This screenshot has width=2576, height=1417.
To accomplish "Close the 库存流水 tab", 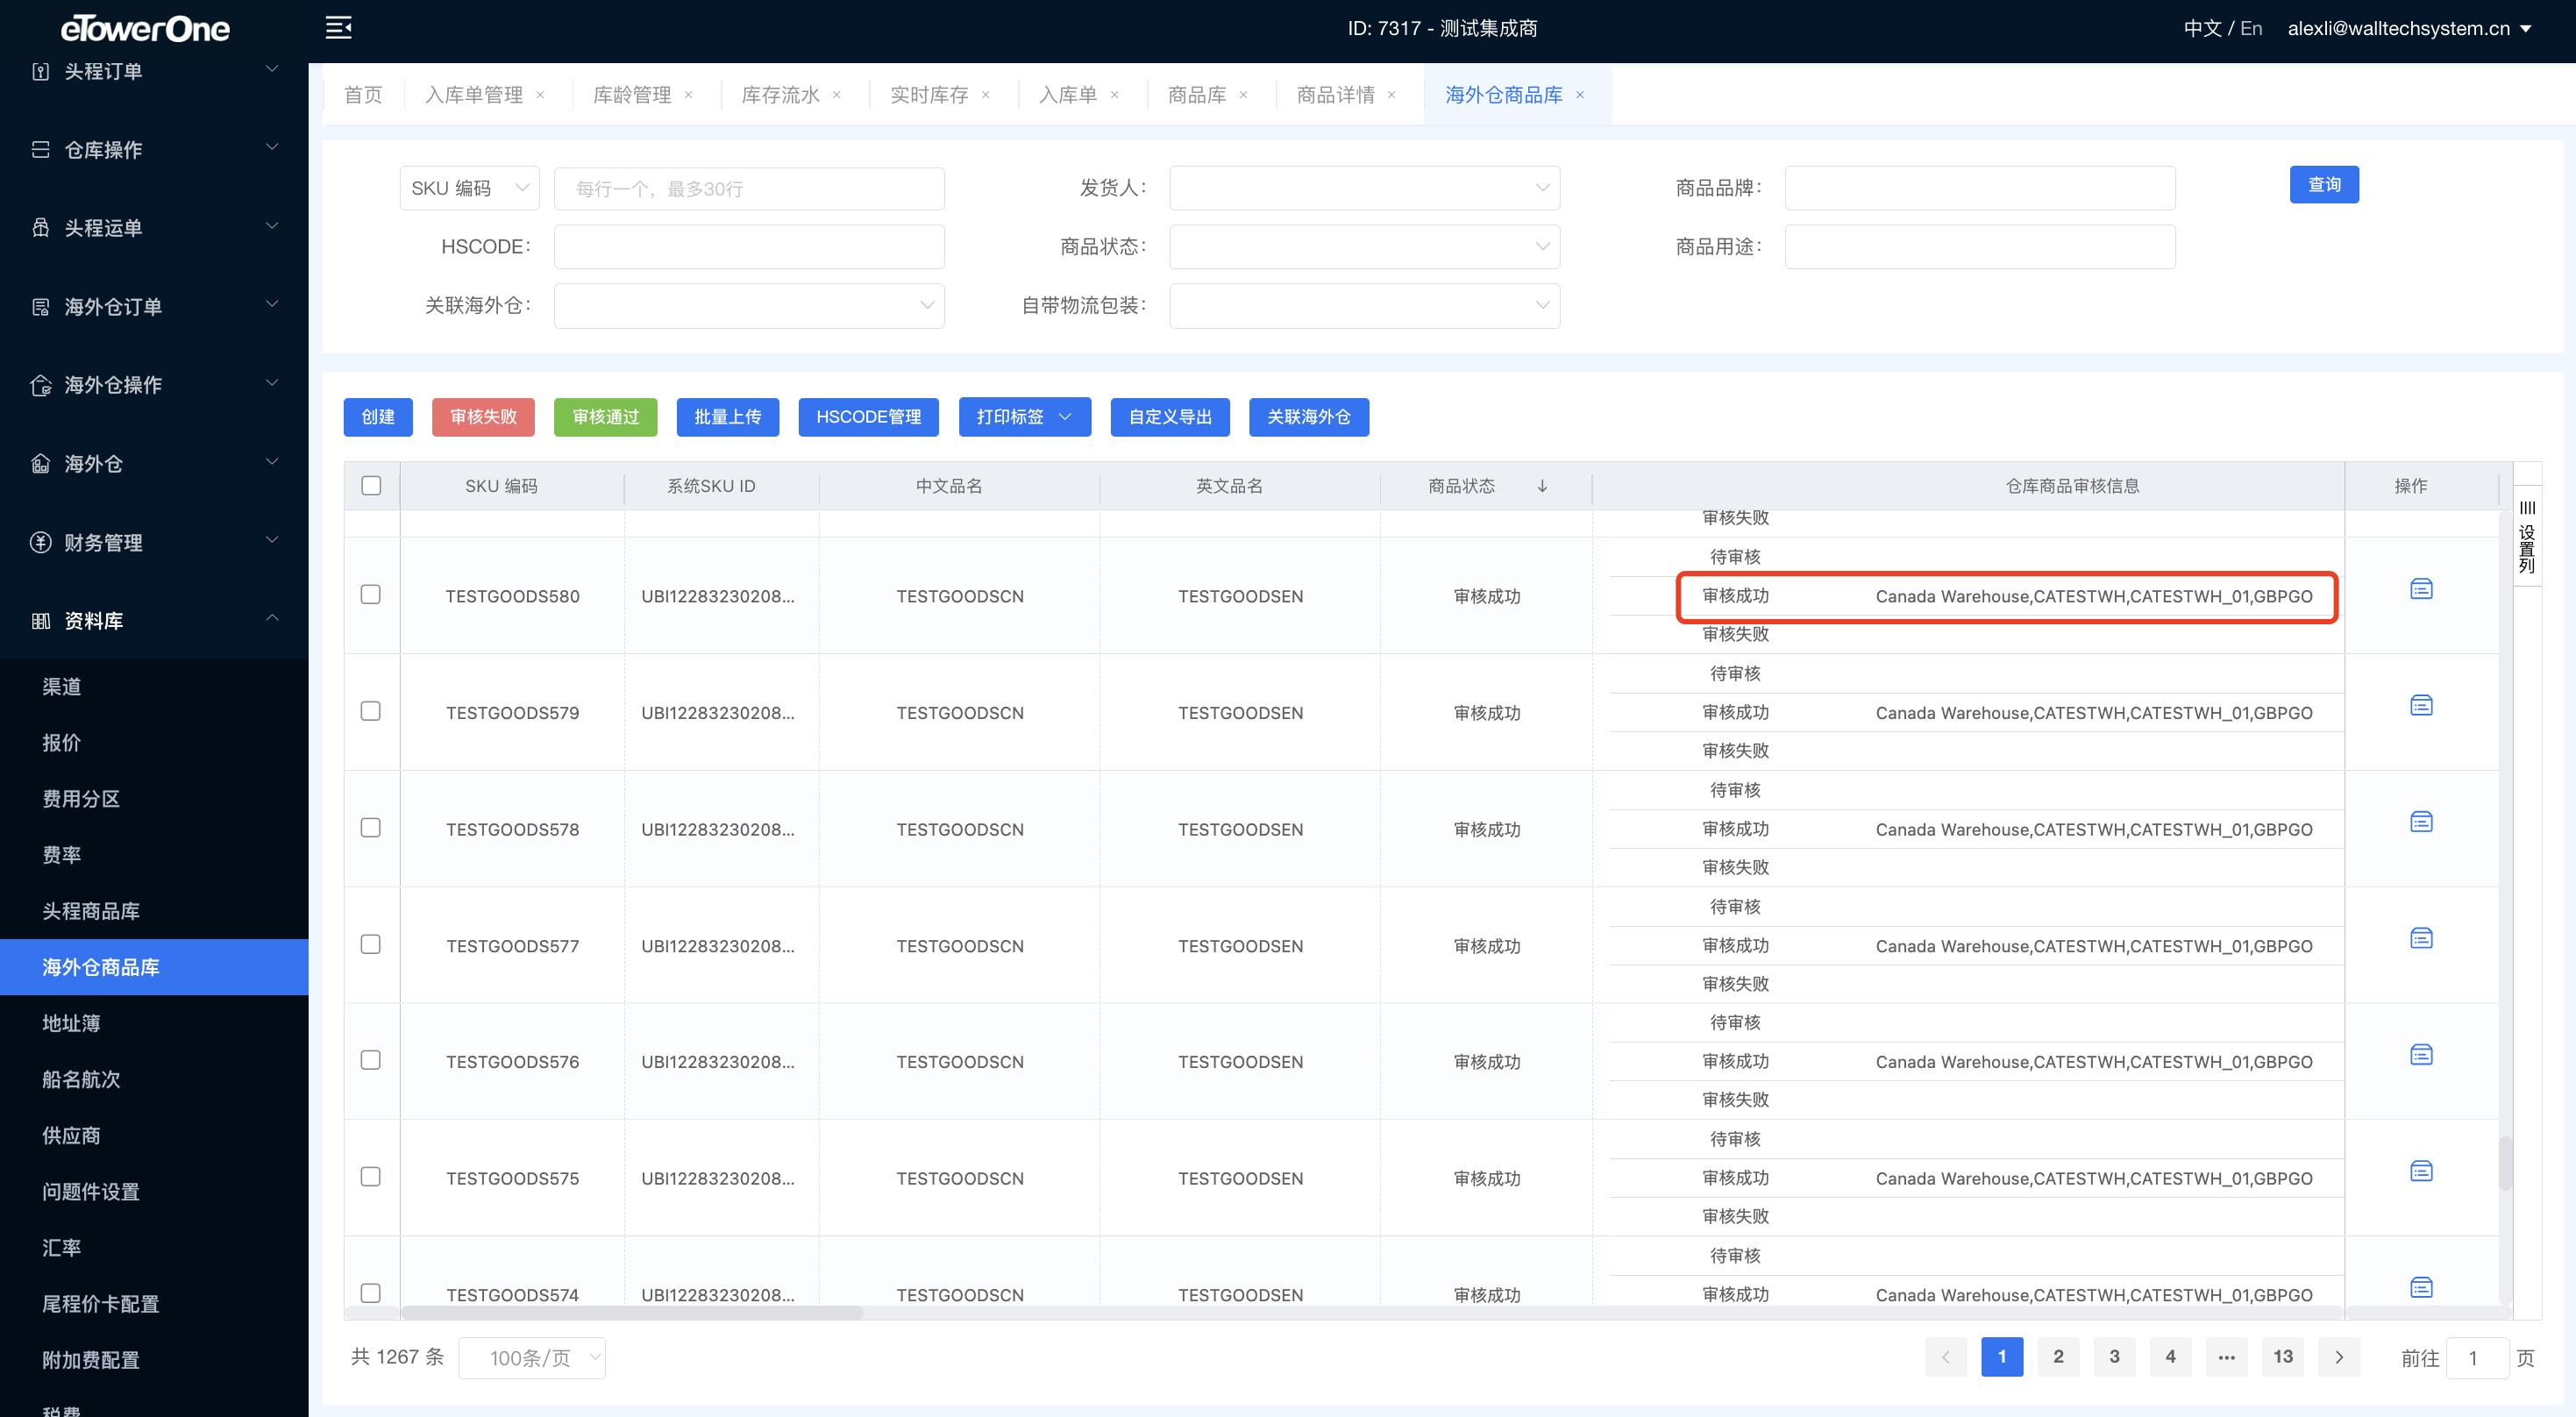I will click(836, 95).
